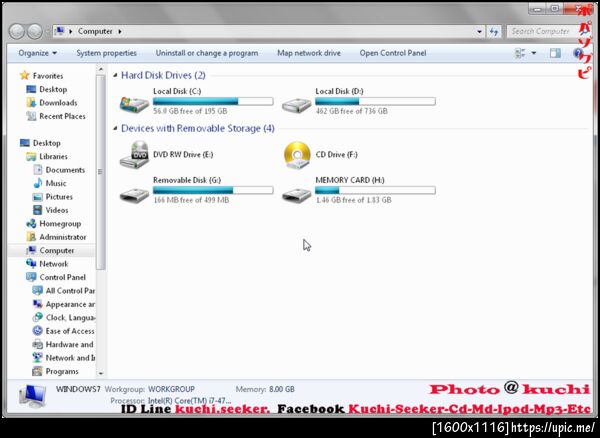Screen dimensions: 600x438
Task: Select Hardware and Sound entry
Action: 70,344
